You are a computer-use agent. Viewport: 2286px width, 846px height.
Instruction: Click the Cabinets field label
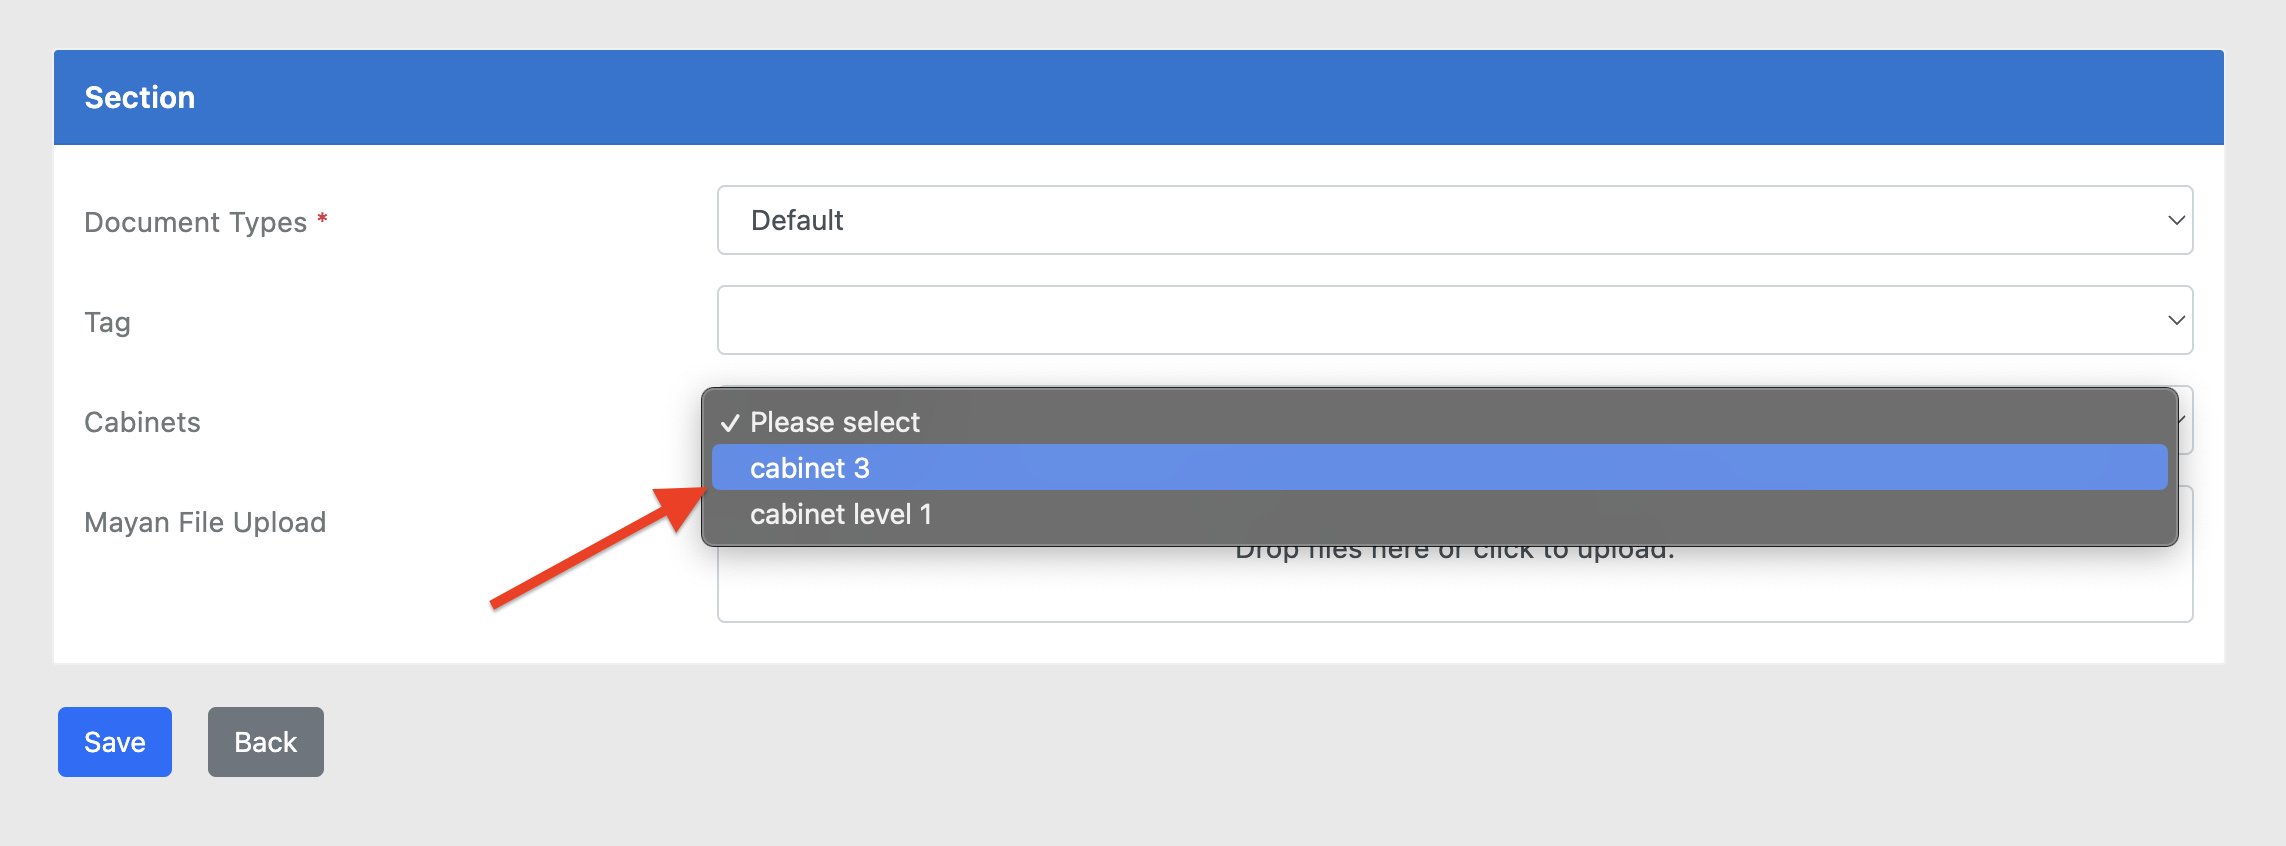click(x=142, y=422)
